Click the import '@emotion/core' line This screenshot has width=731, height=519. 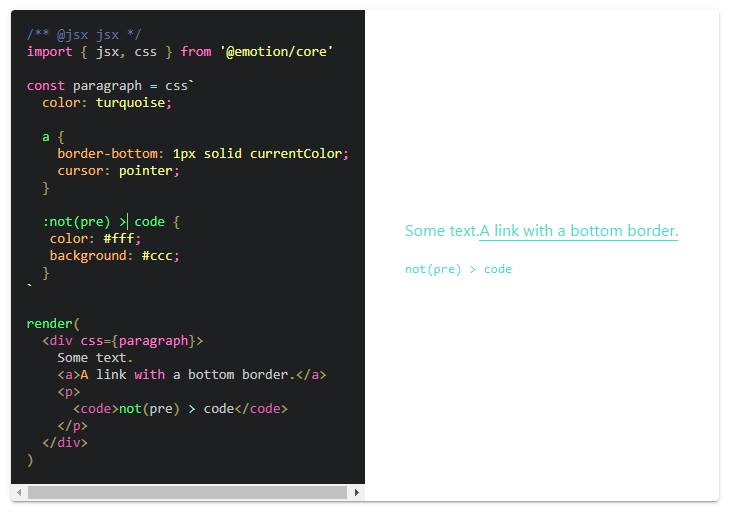180,52
